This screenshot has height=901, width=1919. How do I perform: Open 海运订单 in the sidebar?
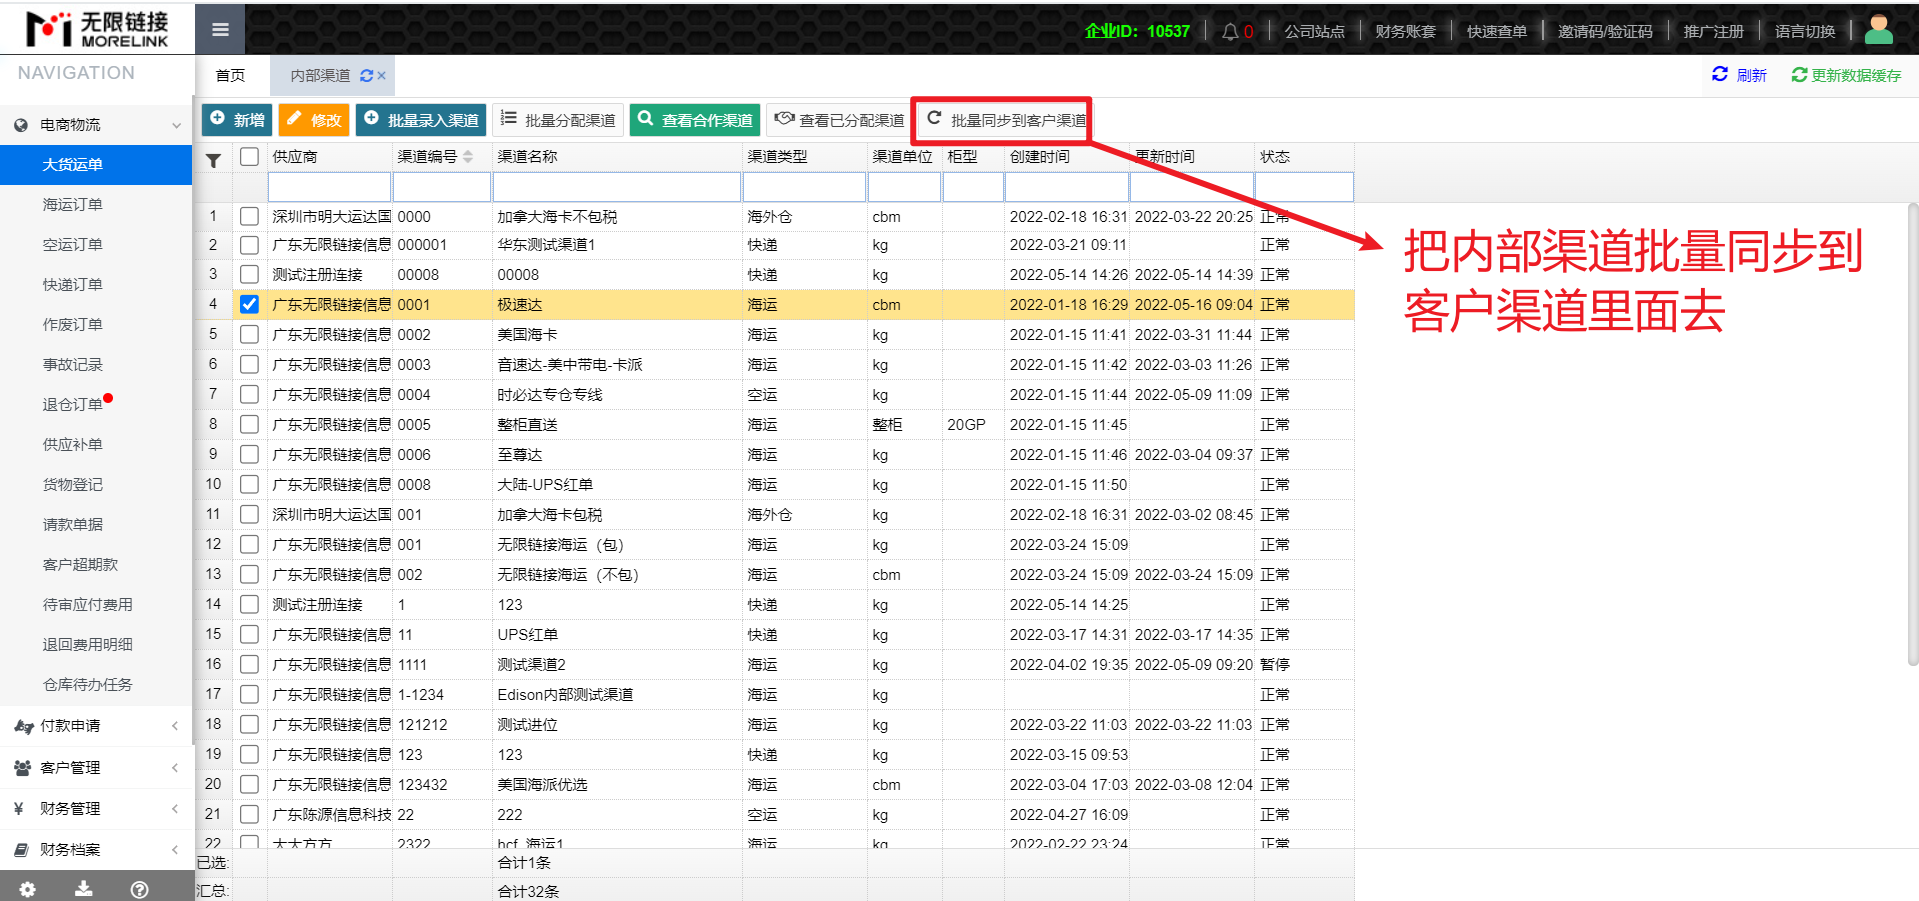tap(72, 205)
